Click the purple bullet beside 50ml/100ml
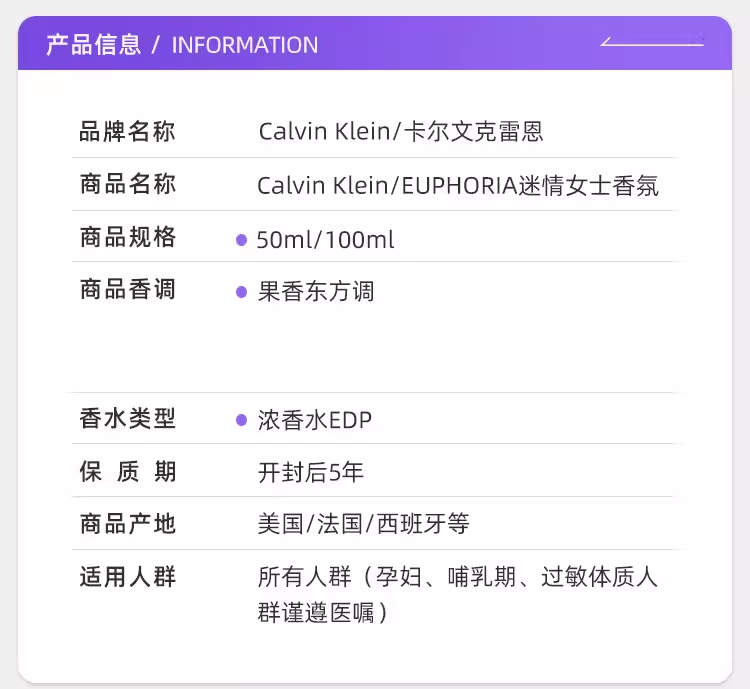Viewport: 750px width, 689px height. click(241, 240)
